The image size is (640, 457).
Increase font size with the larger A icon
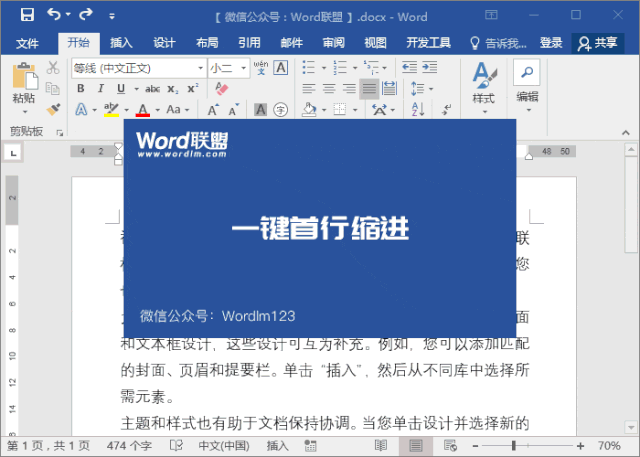213,109
